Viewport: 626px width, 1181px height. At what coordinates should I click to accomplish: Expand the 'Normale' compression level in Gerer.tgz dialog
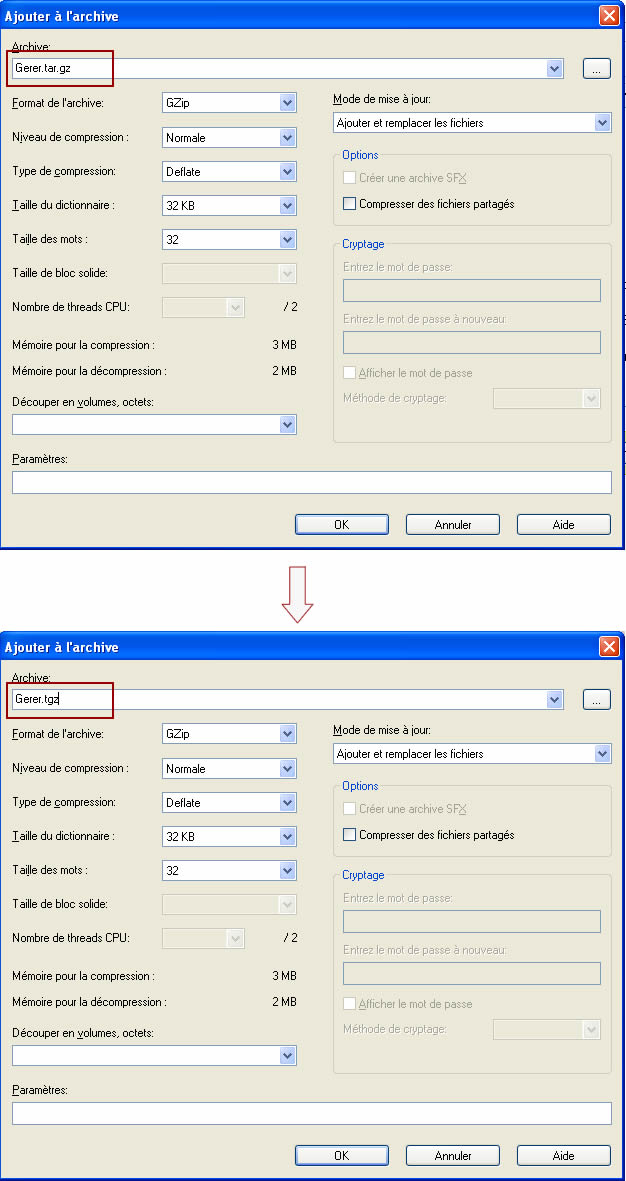point(288,769)
